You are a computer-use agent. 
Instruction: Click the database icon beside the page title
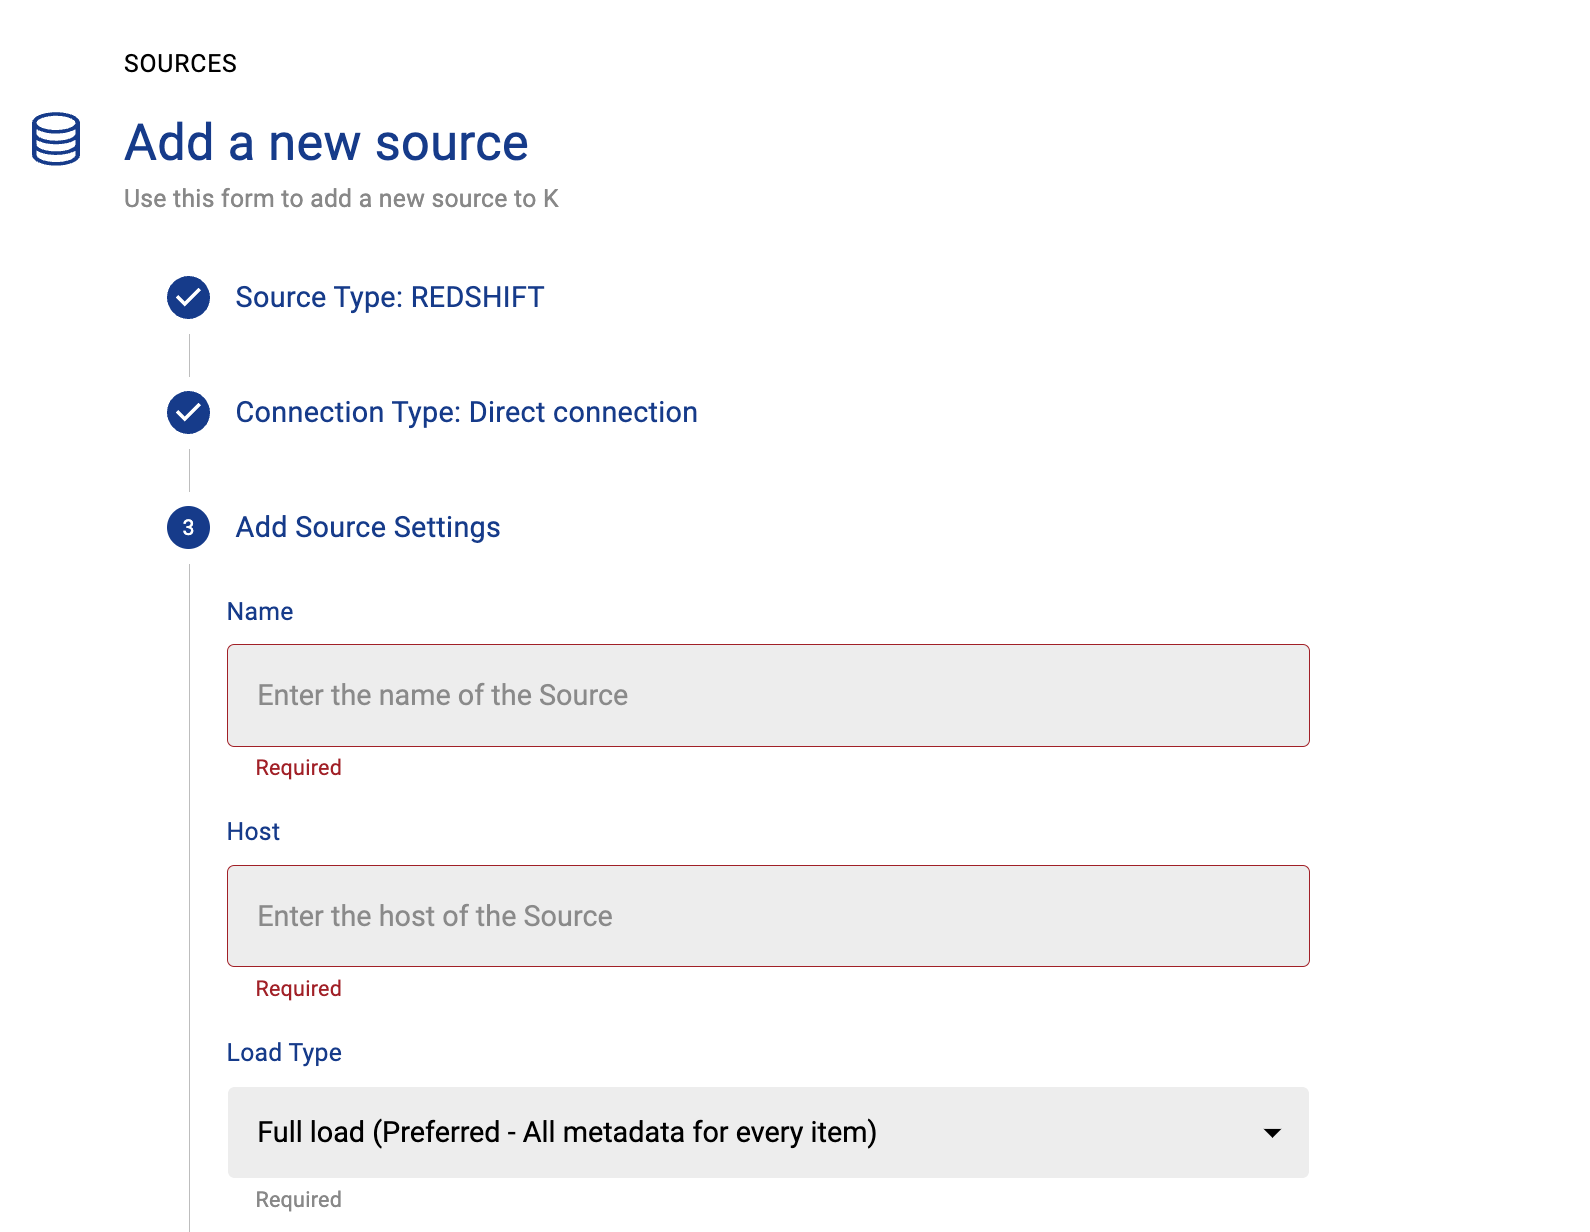(56, 139)
